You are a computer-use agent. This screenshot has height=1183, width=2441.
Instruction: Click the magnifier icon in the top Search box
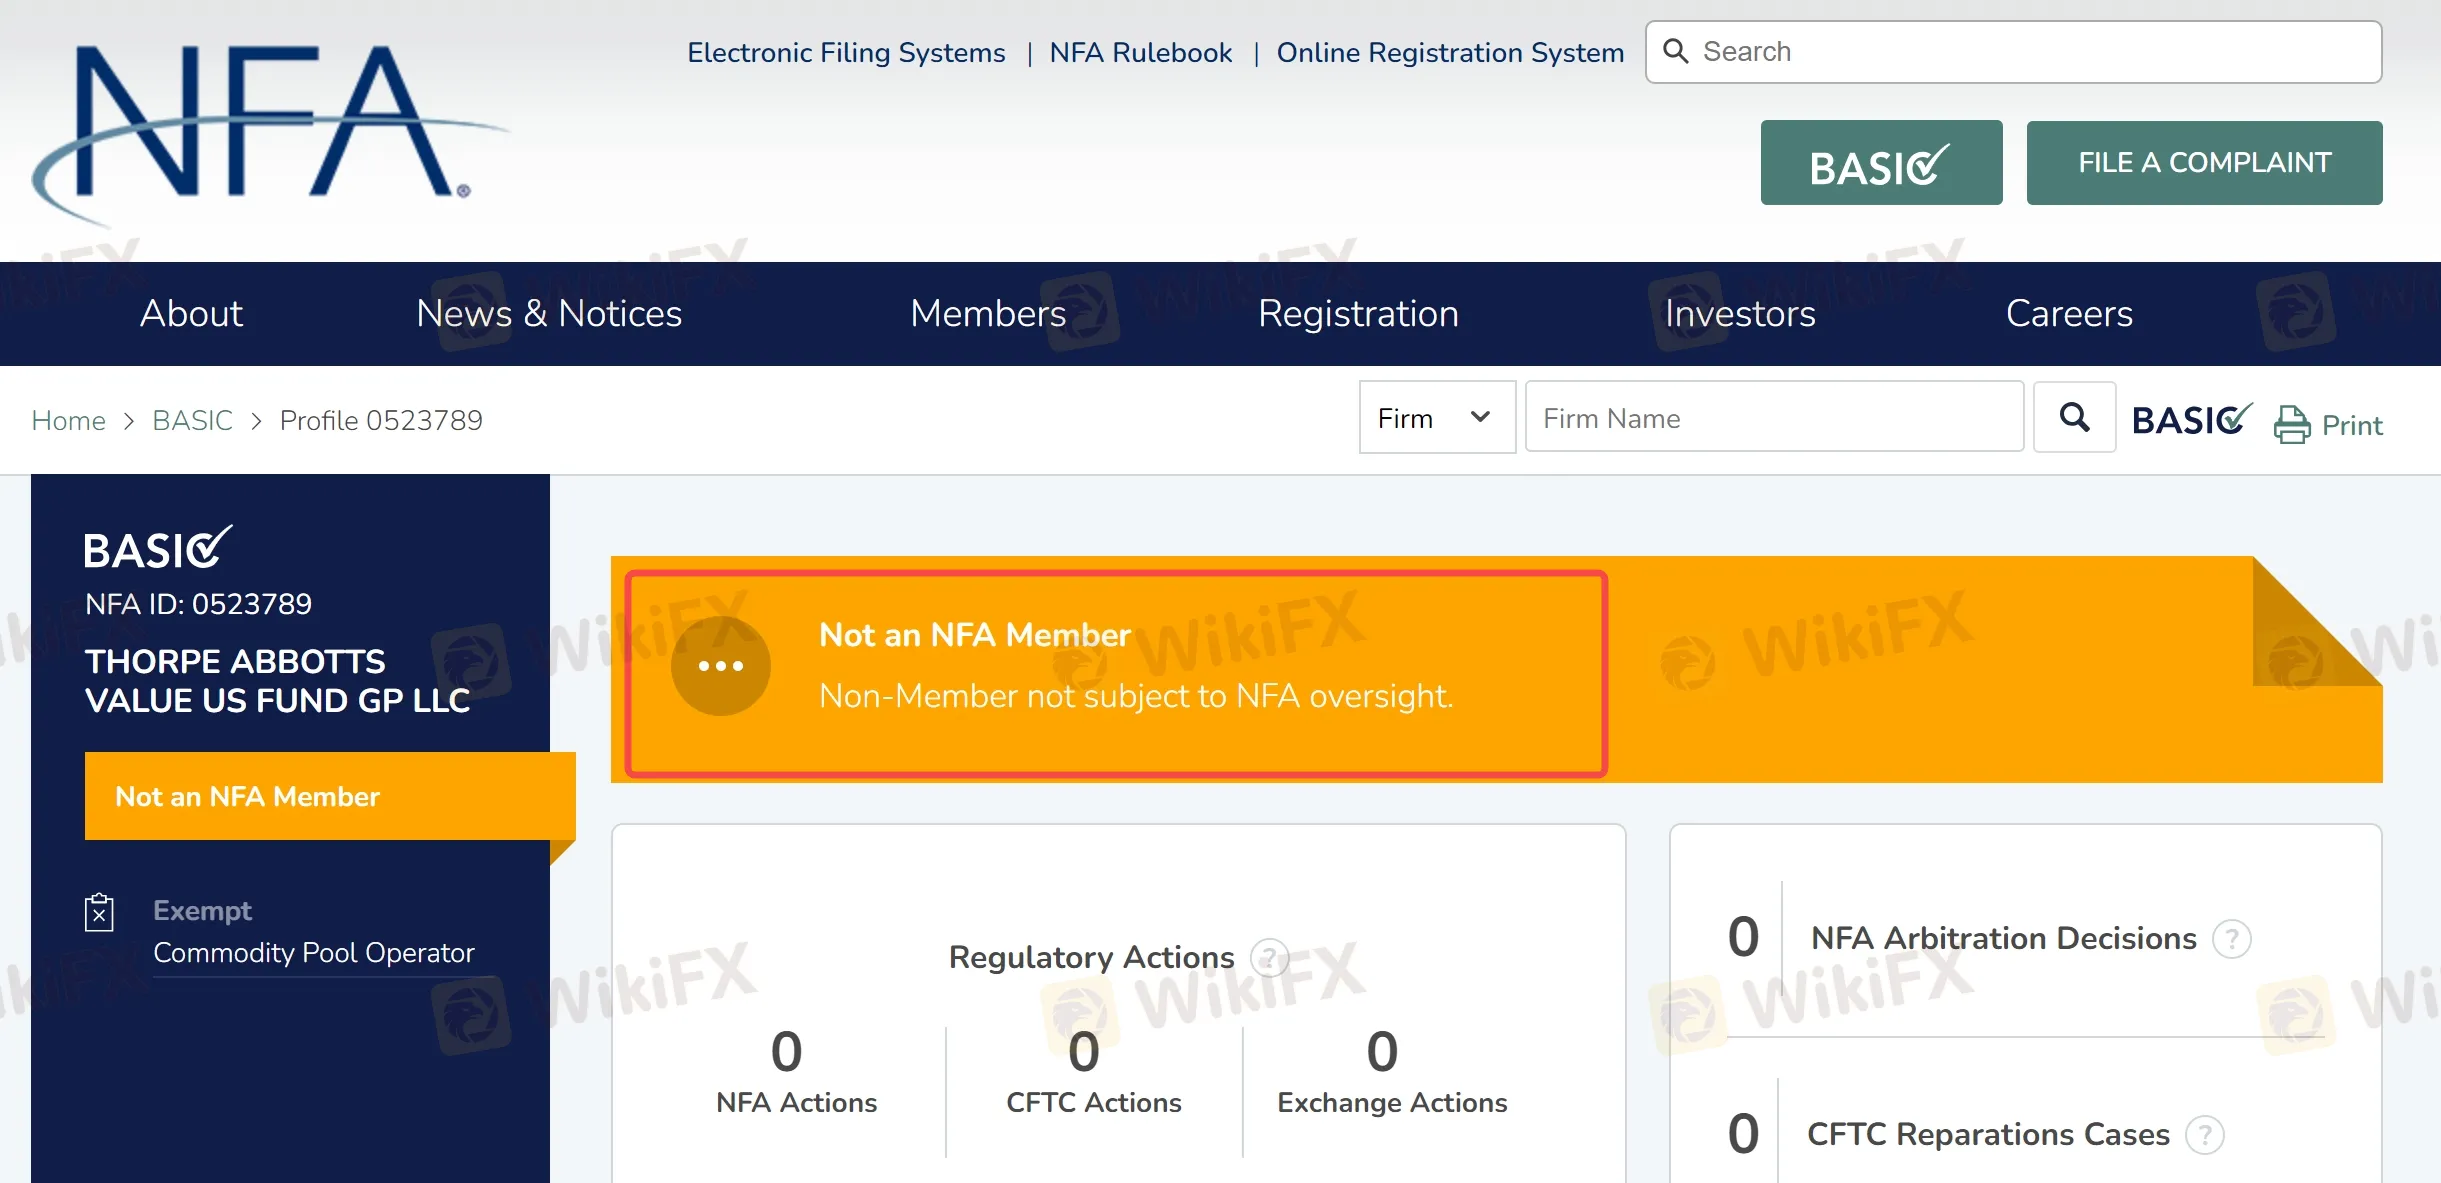pyautogui.click(x=1676, y=51)
